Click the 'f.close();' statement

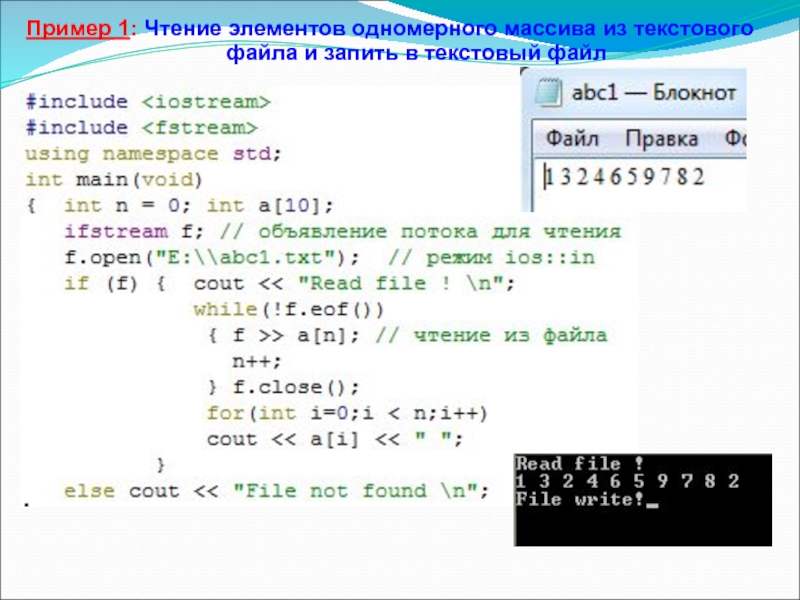pyautogui.click(x=296, y=387)
